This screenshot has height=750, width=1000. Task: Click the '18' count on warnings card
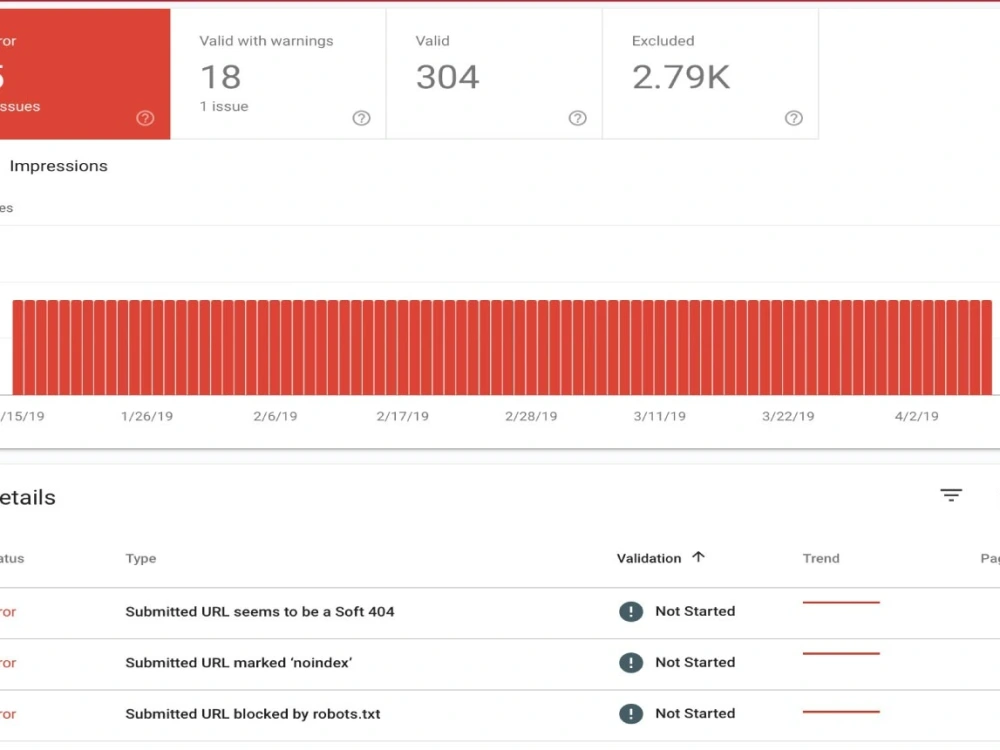click(x=221, y=77)
